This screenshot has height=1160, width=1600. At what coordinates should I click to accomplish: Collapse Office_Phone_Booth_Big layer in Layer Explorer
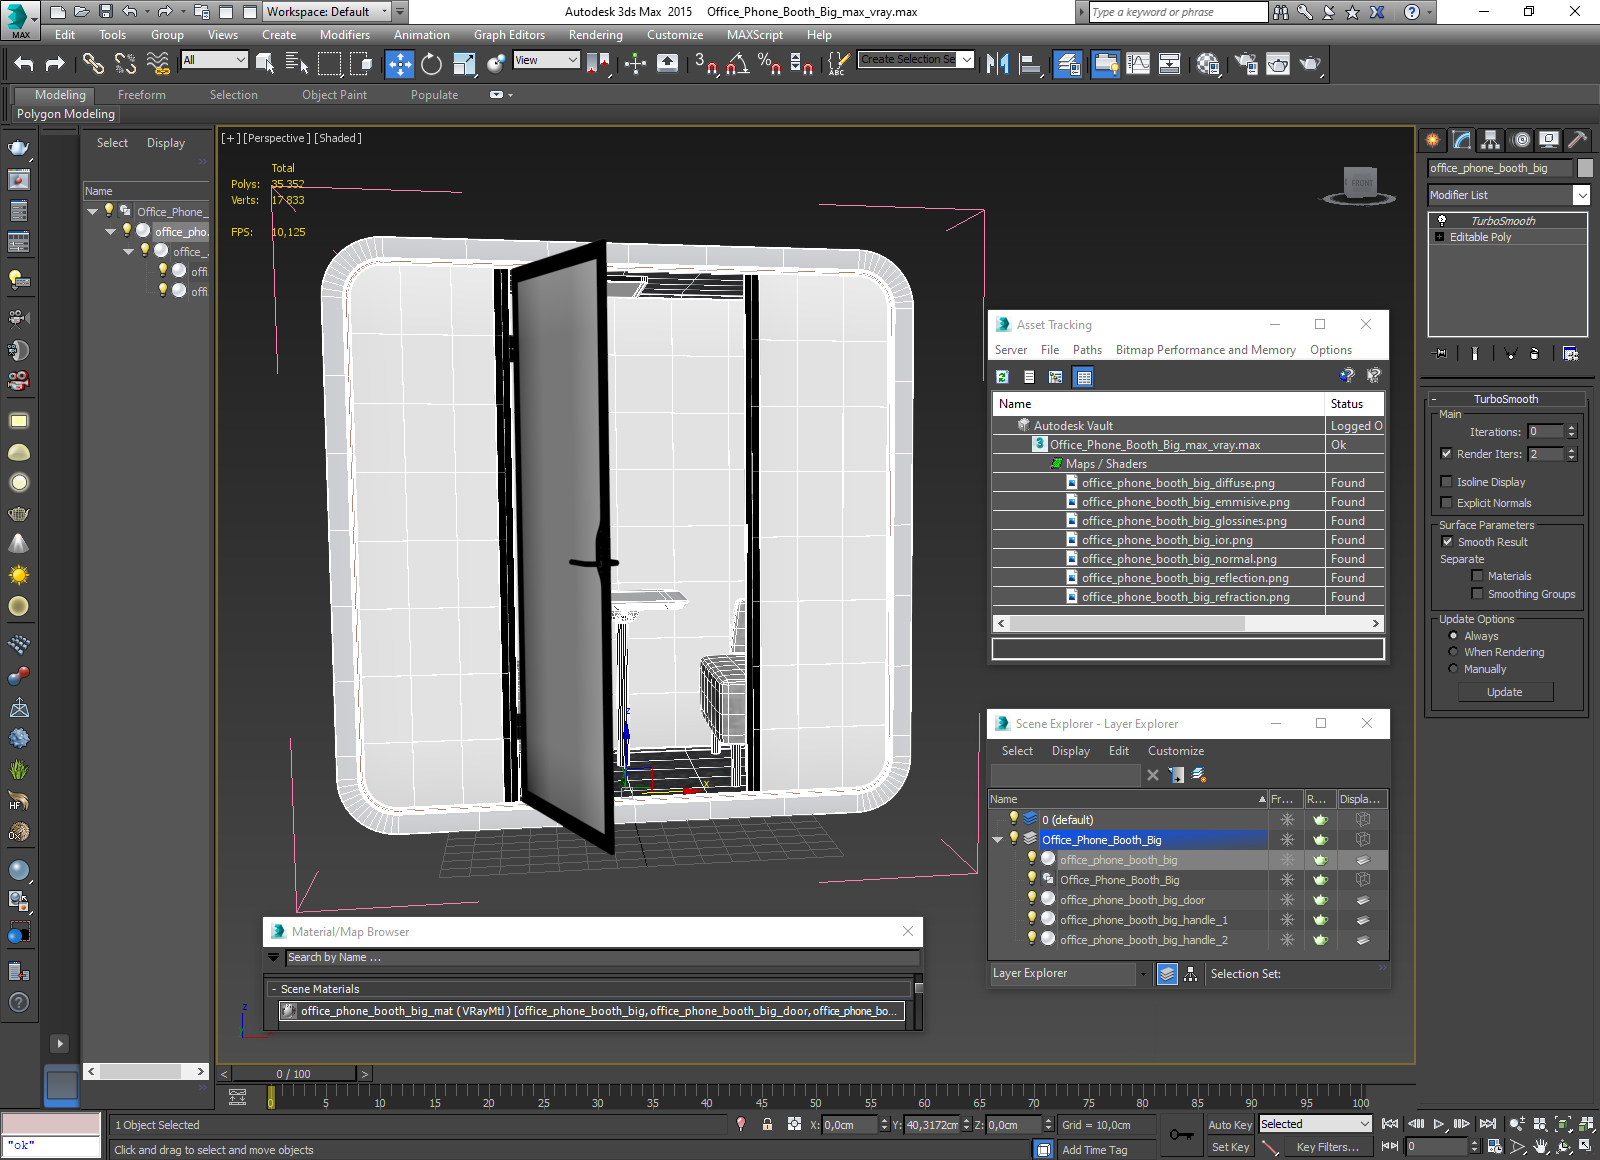click(997, 840)
